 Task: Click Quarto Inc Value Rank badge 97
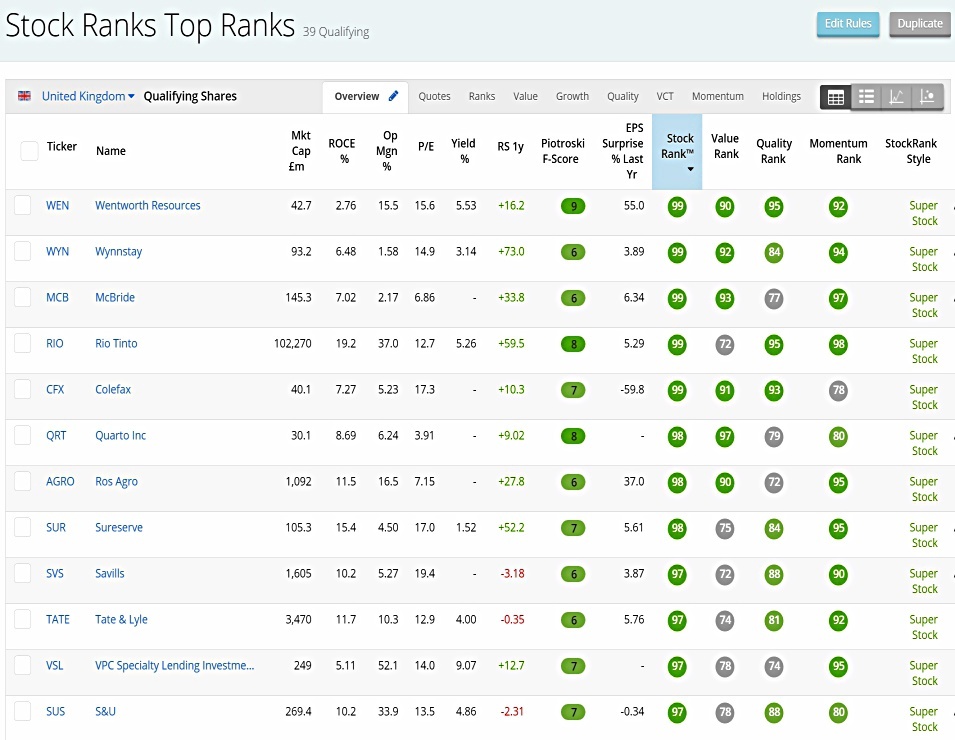click(725, 436)
